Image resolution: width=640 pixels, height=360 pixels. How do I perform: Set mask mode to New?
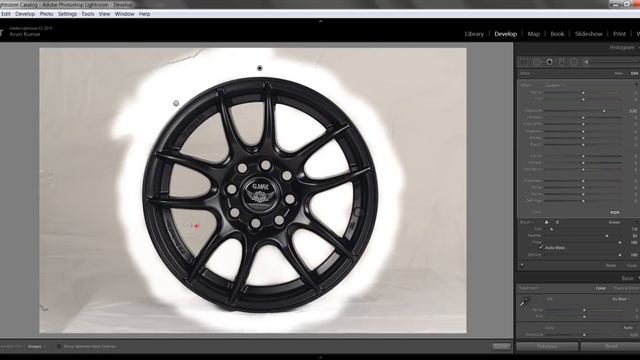618,73
